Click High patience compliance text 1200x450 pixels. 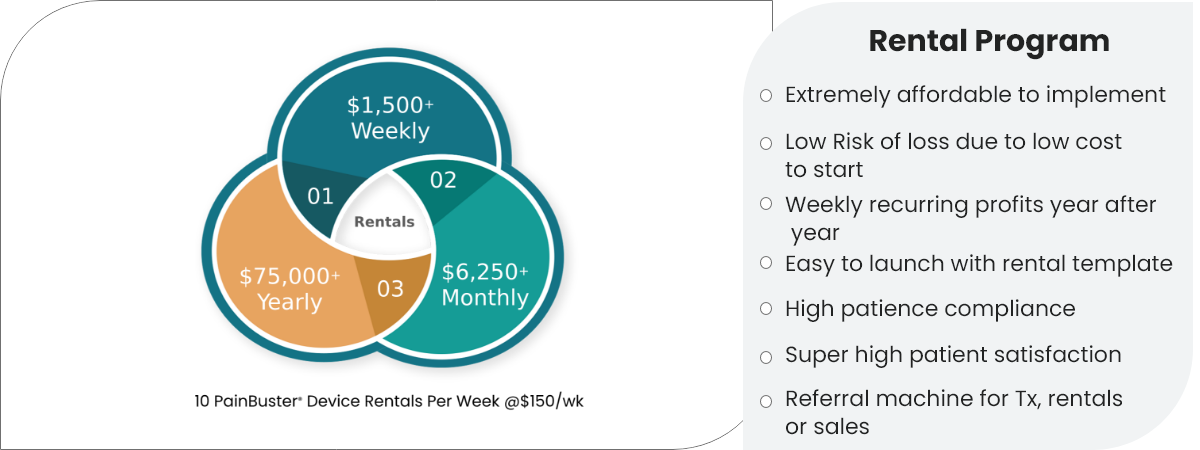click(x=930, y=309)
